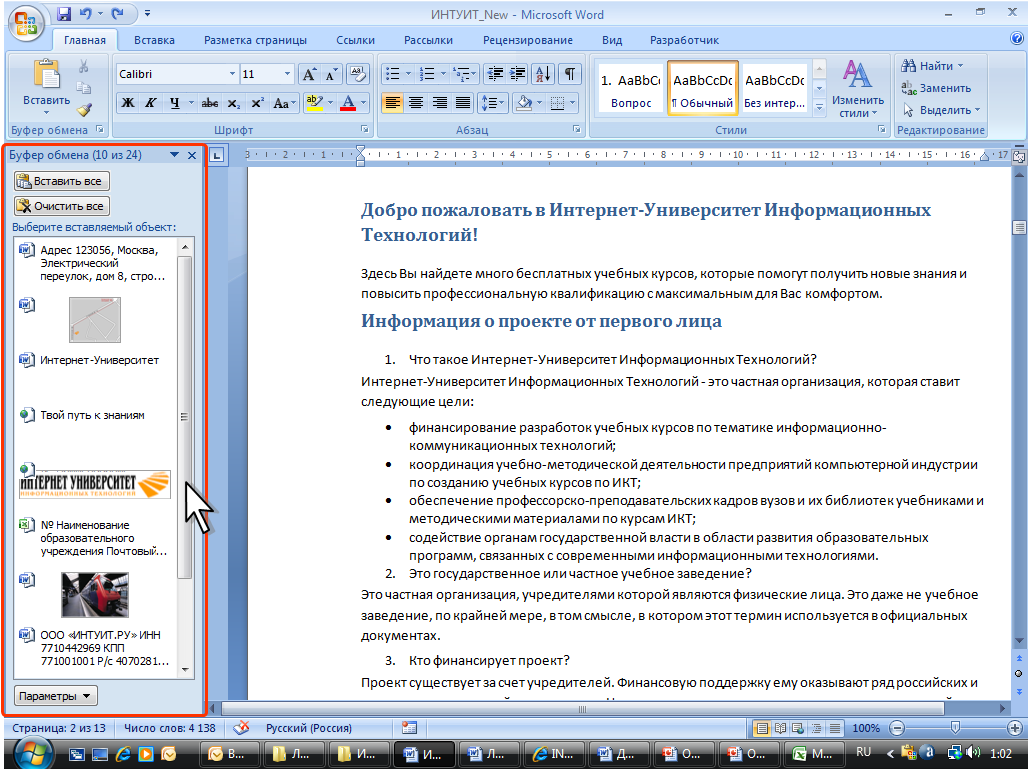This screenshot has height=770, width=1029.
Task: Switch to the Рецензирование tab
Action: [528, 40]
